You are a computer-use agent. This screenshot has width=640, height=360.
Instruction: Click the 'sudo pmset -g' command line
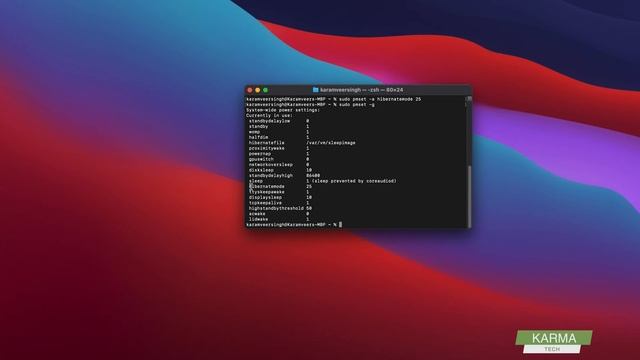point(356,104)
